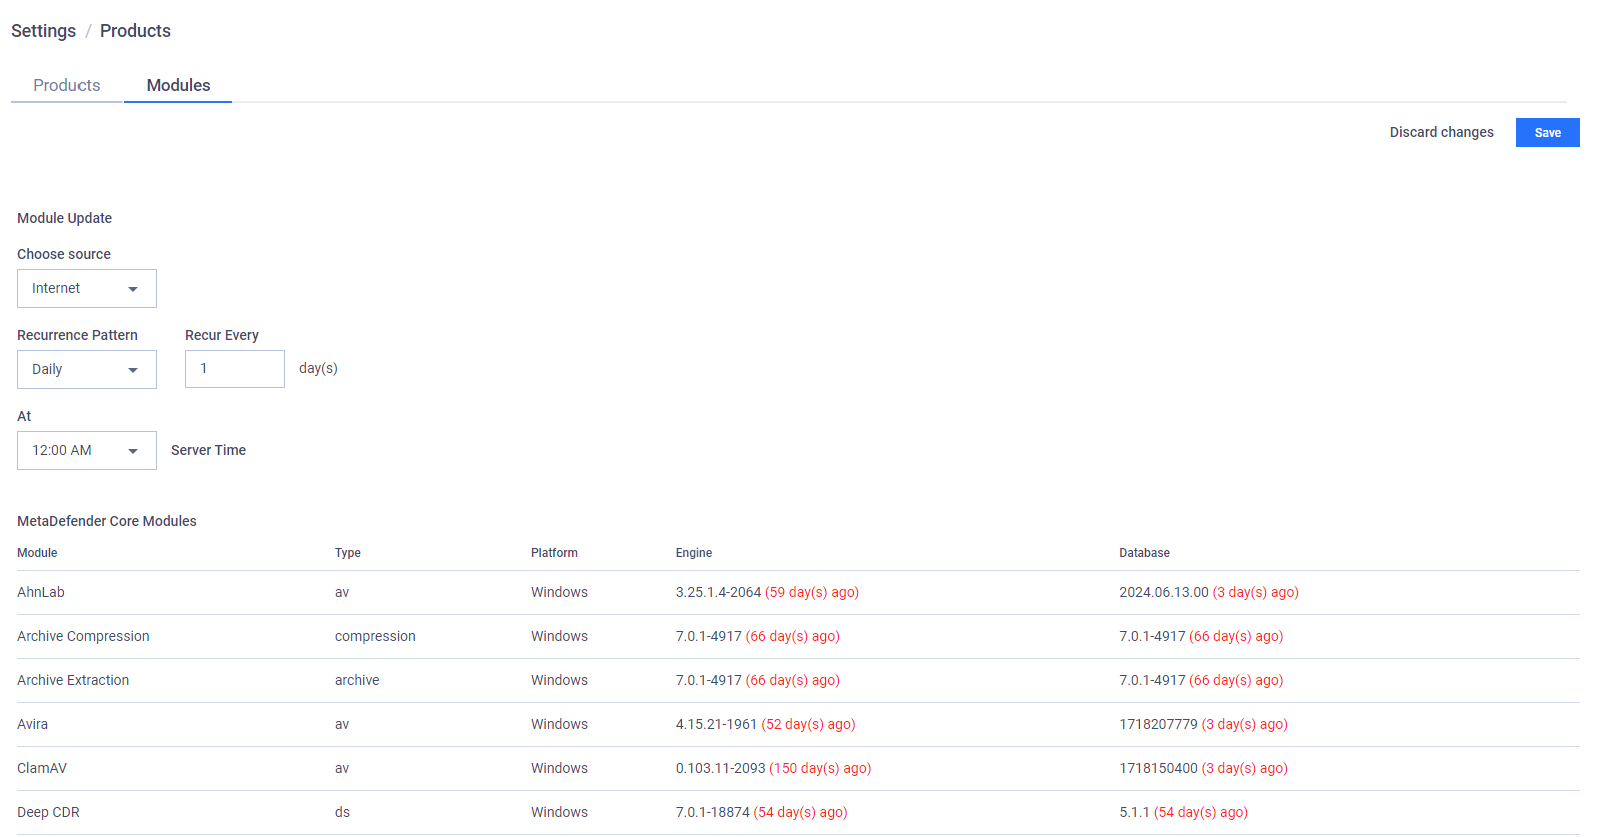This screenshot has width=1600, height=837.
Task: Click Avira engine version 4.15.21-1961
Action: point(716,724)
